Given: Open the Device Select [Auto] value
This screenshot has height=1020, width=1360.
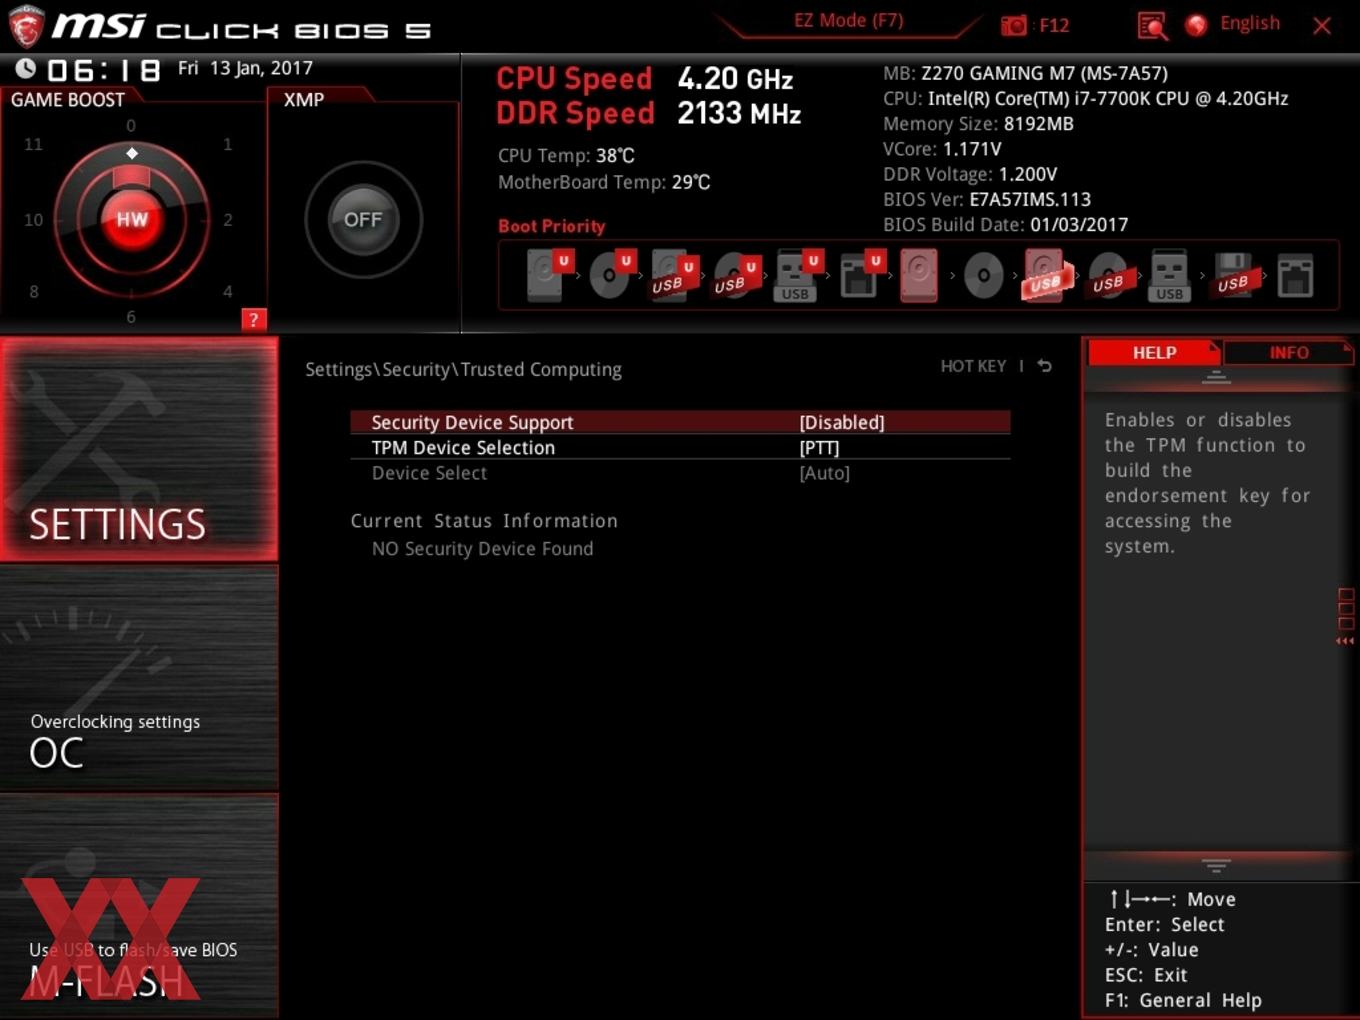Looking at the screenshot, I should pyautogui.click(x=824, y=473).
